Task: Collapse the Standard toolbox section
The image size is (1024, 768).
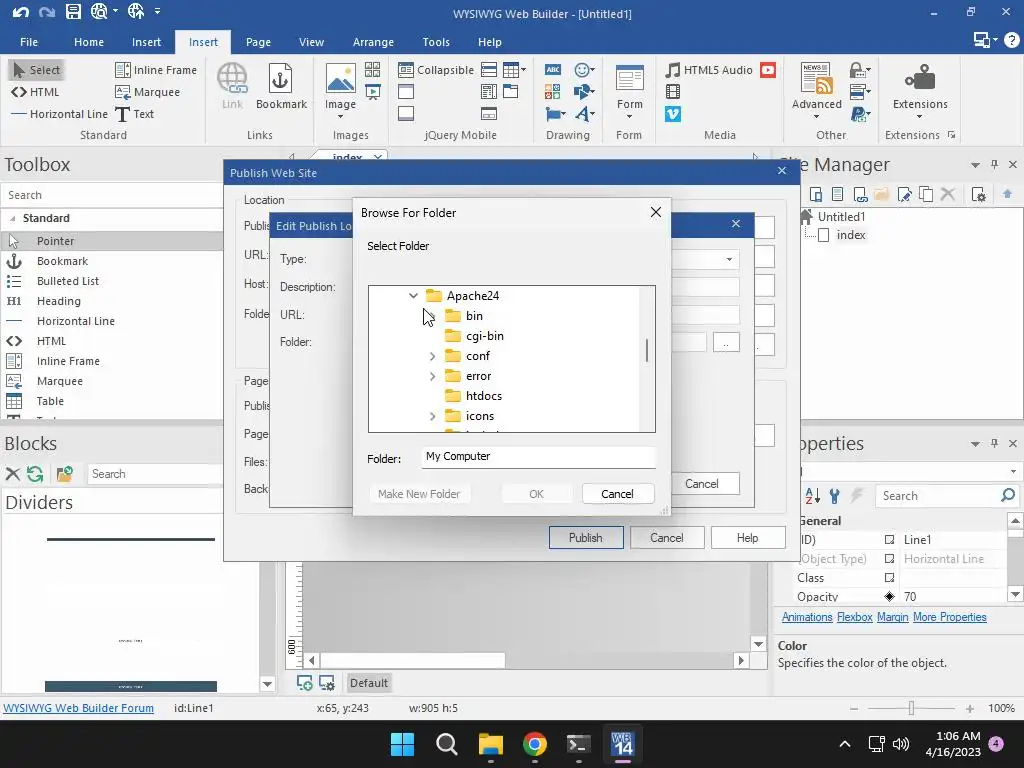Action: coord(13,219)
